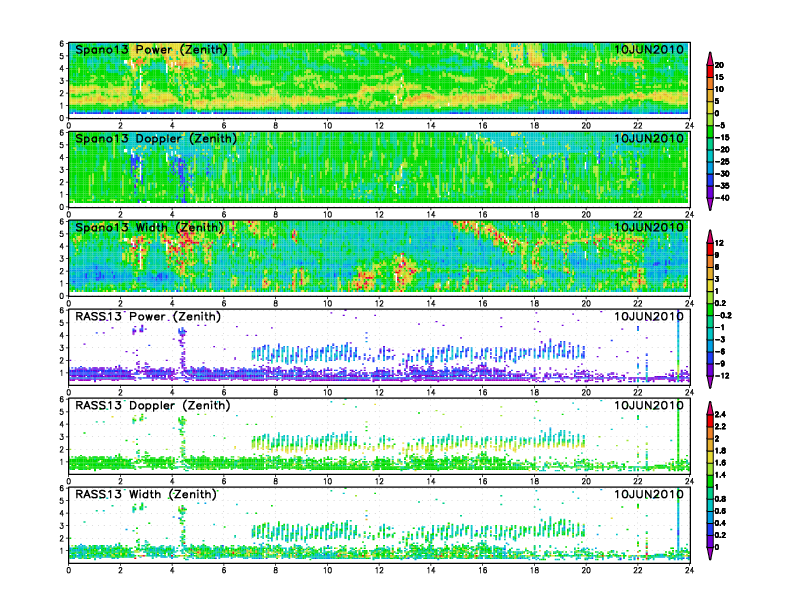Click hour 18 tick under the RASS13 Power panel
792x612 pixels.
click(534, 392)
